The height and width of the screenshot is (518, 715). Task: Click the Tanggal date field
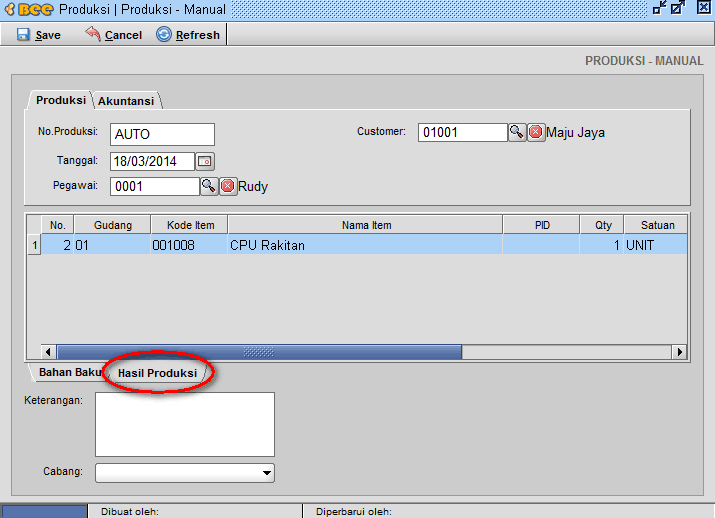(152, 161)
